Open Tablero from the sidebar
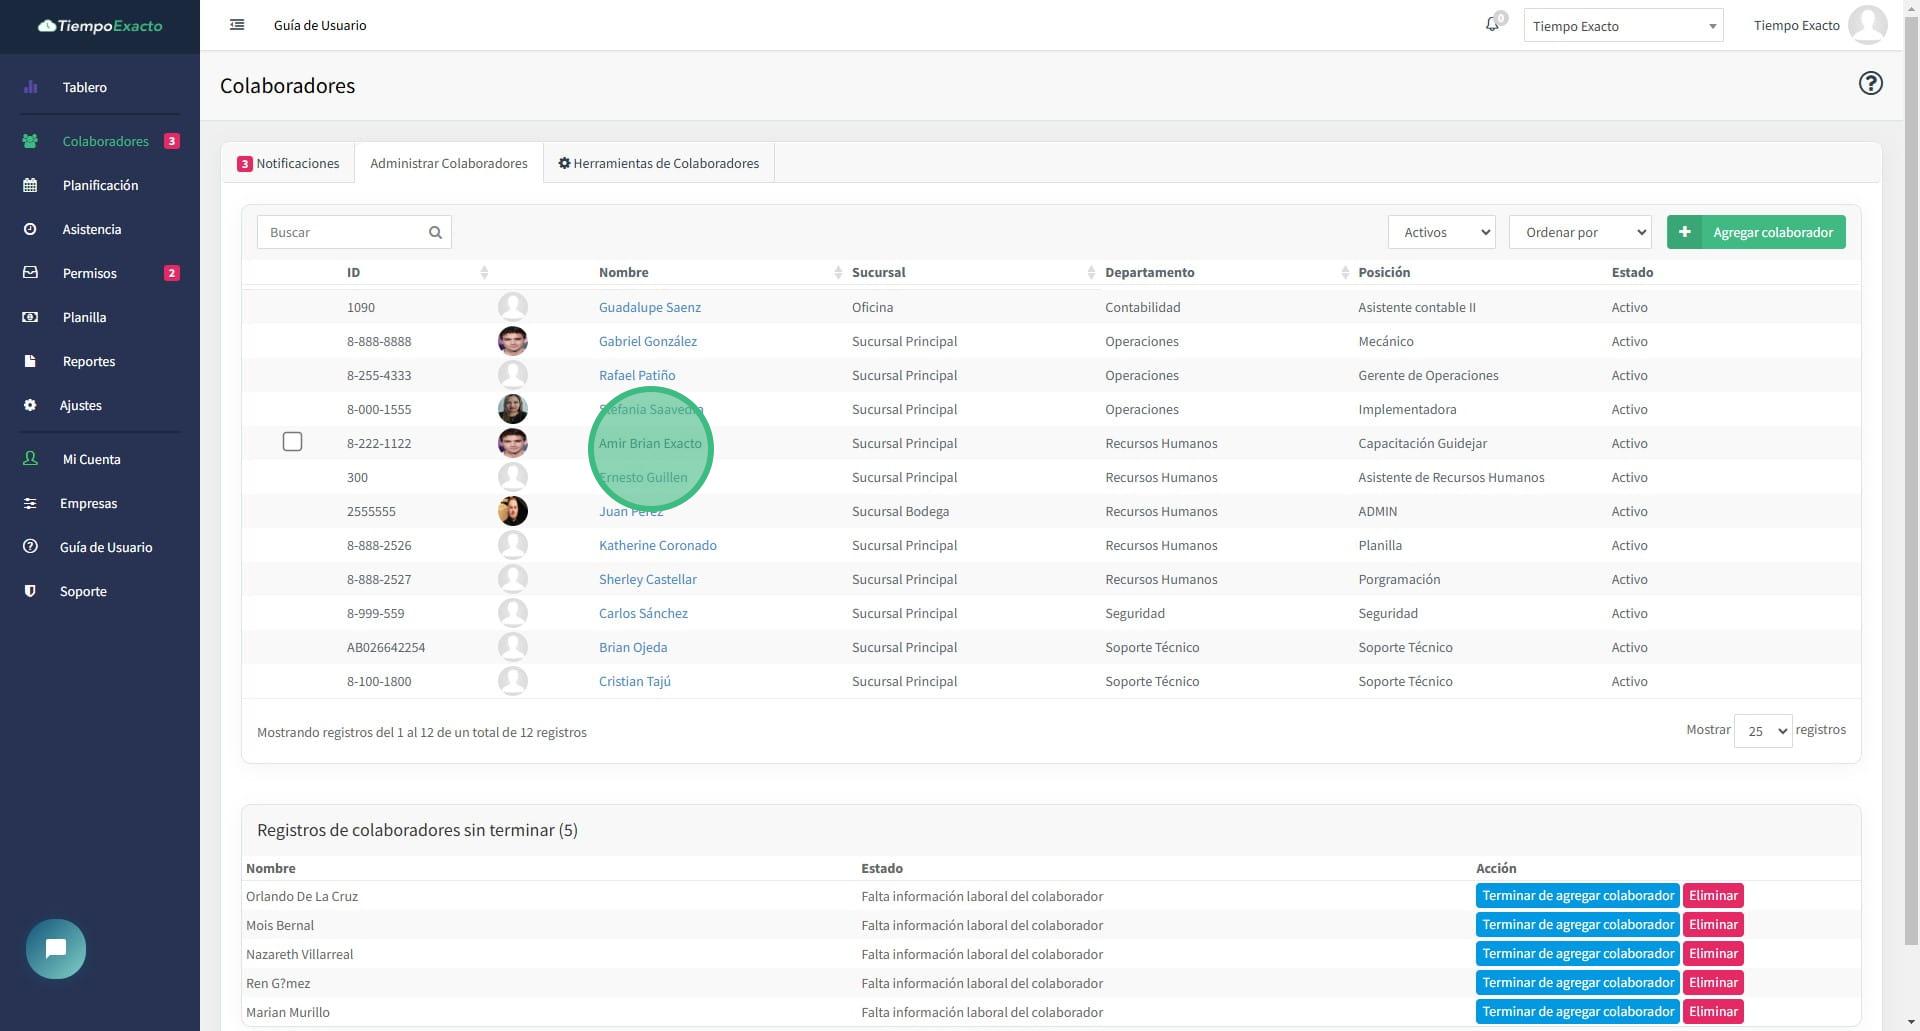This screenshot has width=1920, height=1031. click(x=84, y=87)
